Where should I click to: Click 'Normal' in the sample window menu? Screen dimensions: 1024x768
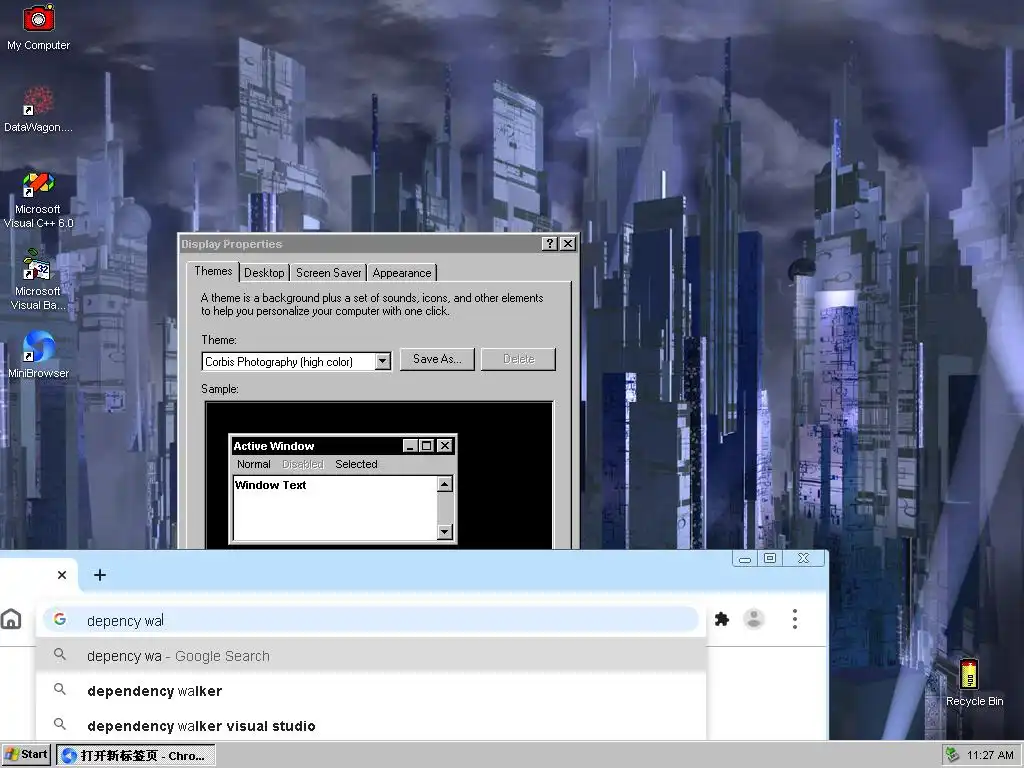click(x=253, y=464)
